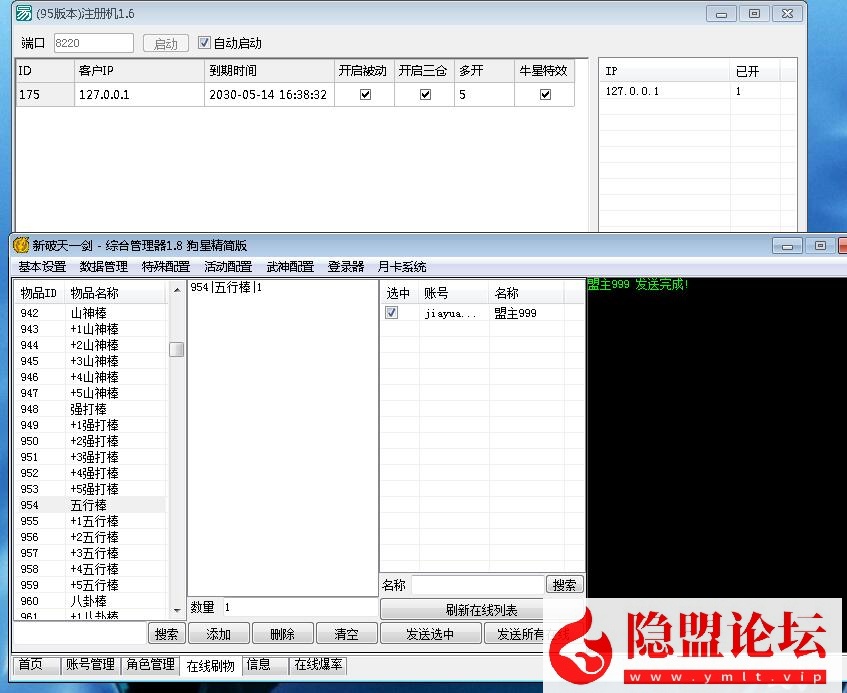
Task: Deselect the 盟主999 account checkbox
Action: tap(390, 313)
